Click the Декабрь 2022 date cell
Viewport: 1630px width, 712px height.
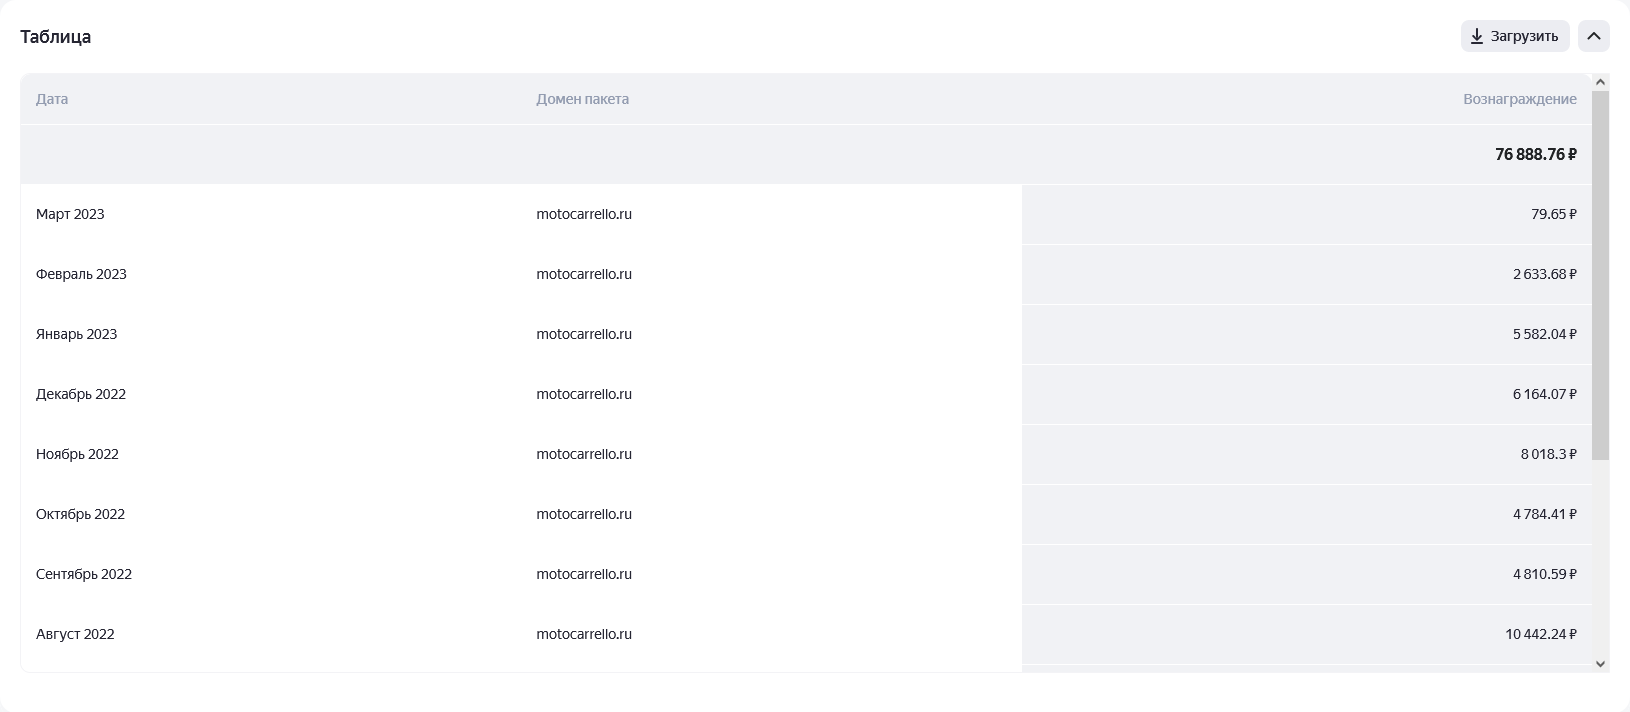pos(81,394)
